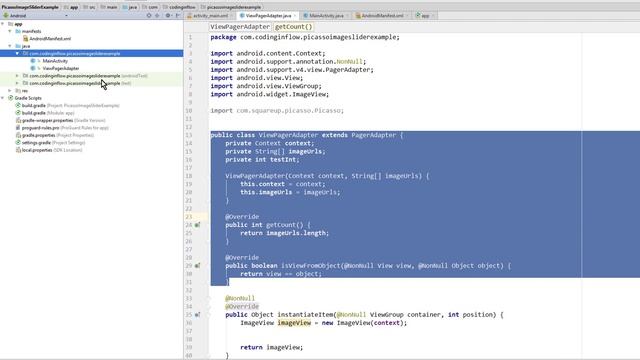Click the app breadcrumb in navigation bar
The height and width of the screenshot is (360, 640).
71,7
